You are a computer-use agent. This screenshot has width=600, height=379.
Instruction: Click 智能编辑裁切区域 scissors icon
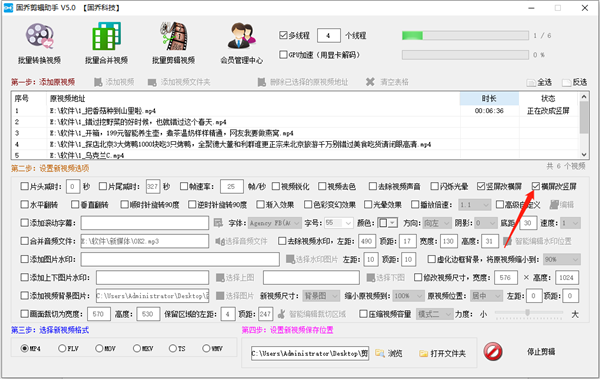pyautogui.click(x=281, y=314)
